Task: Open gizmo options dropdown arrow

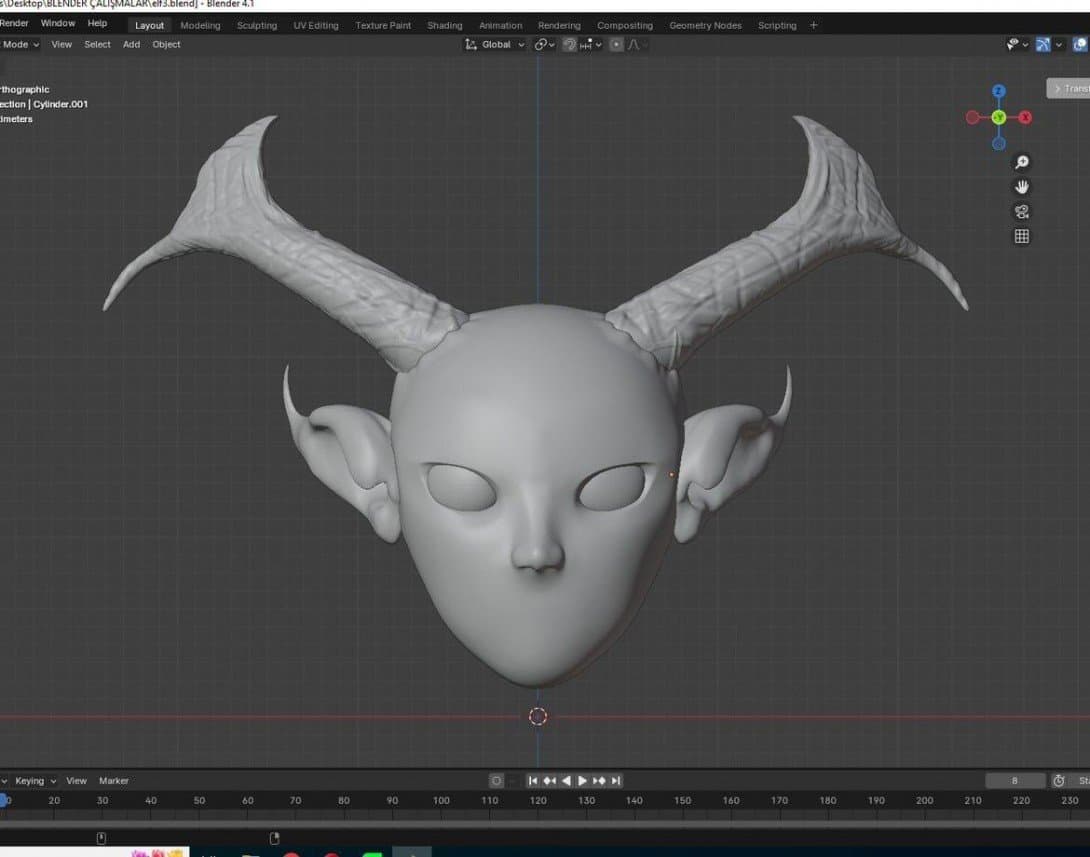Action: (1059, 44)
